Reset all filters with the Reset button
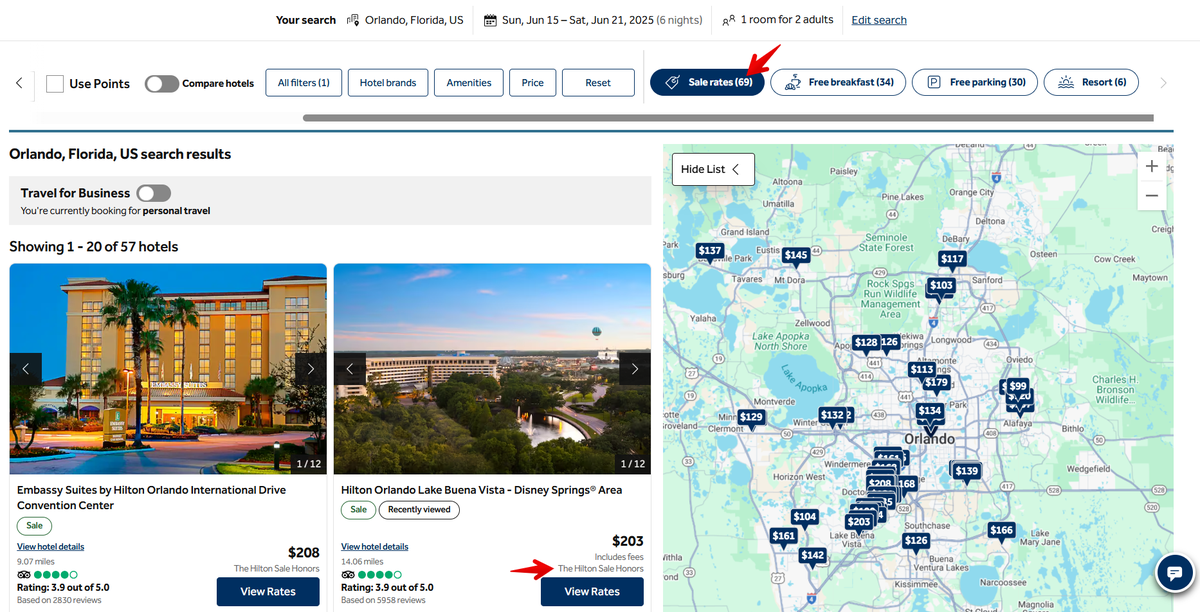This screenshot has height=612, width=1200. 598,83
